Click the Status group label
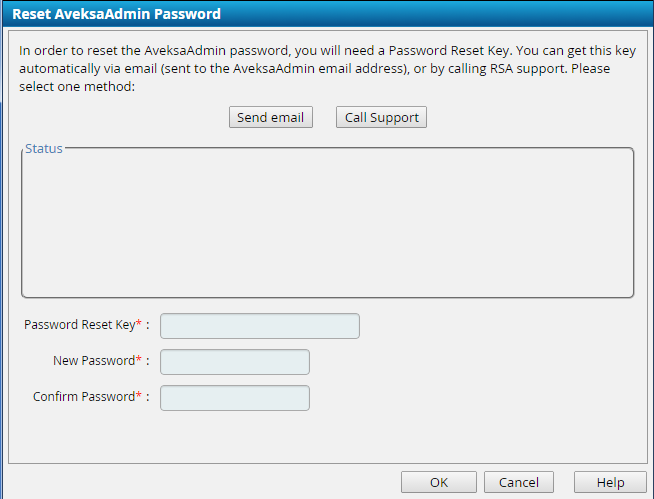Viewport: 654px width, 499px height. tap(44, 149)
